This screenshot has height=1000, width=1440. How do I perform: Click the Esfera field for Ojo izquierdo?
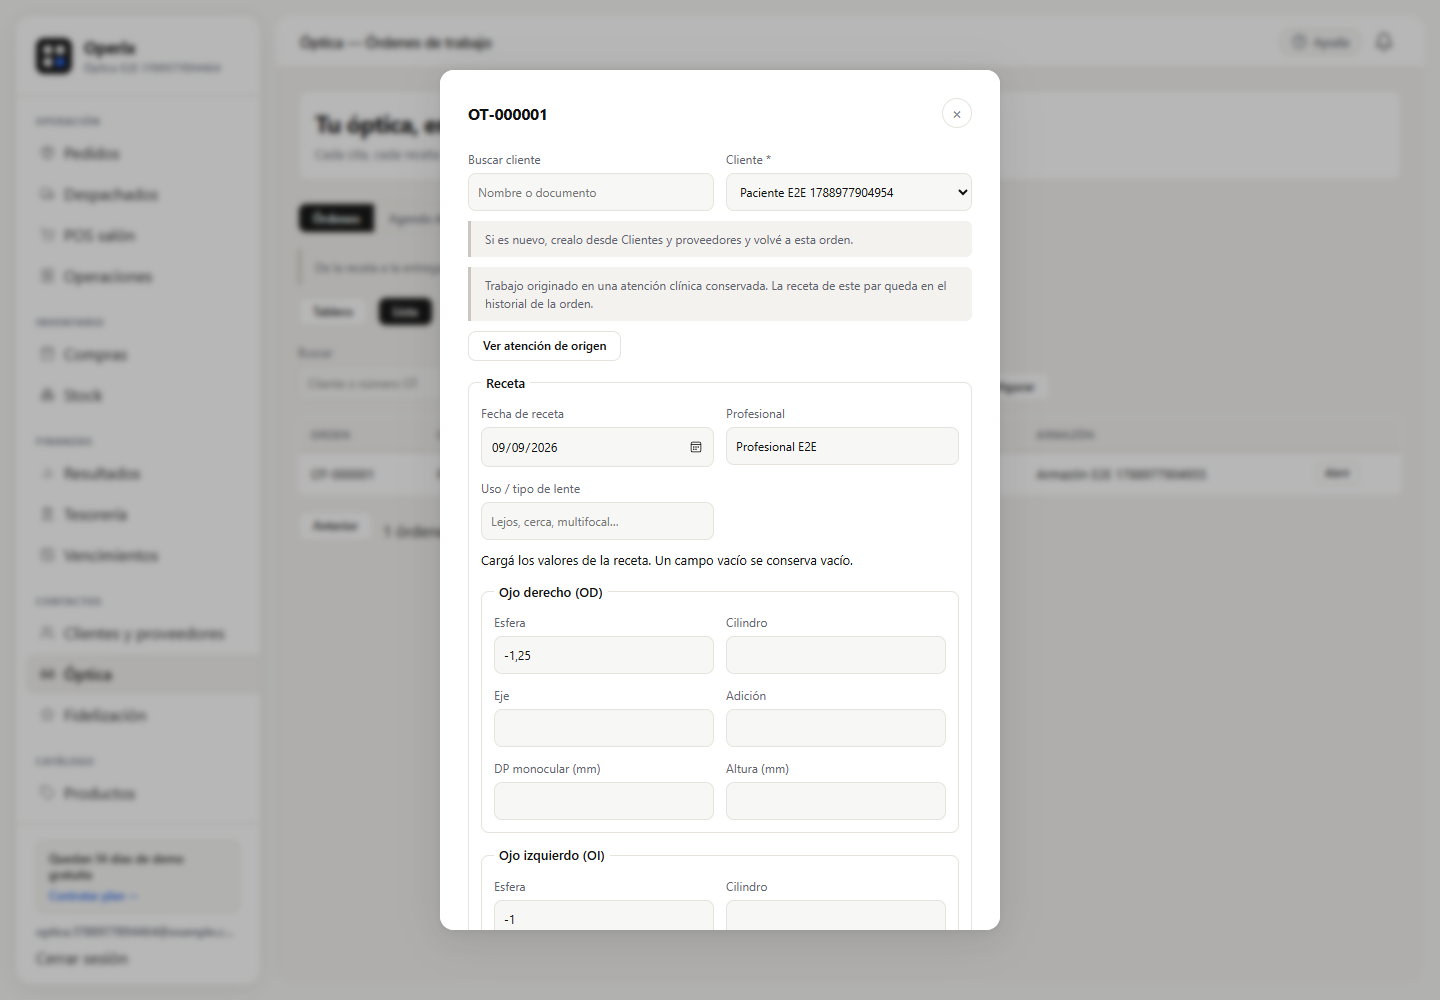(604, 916)
